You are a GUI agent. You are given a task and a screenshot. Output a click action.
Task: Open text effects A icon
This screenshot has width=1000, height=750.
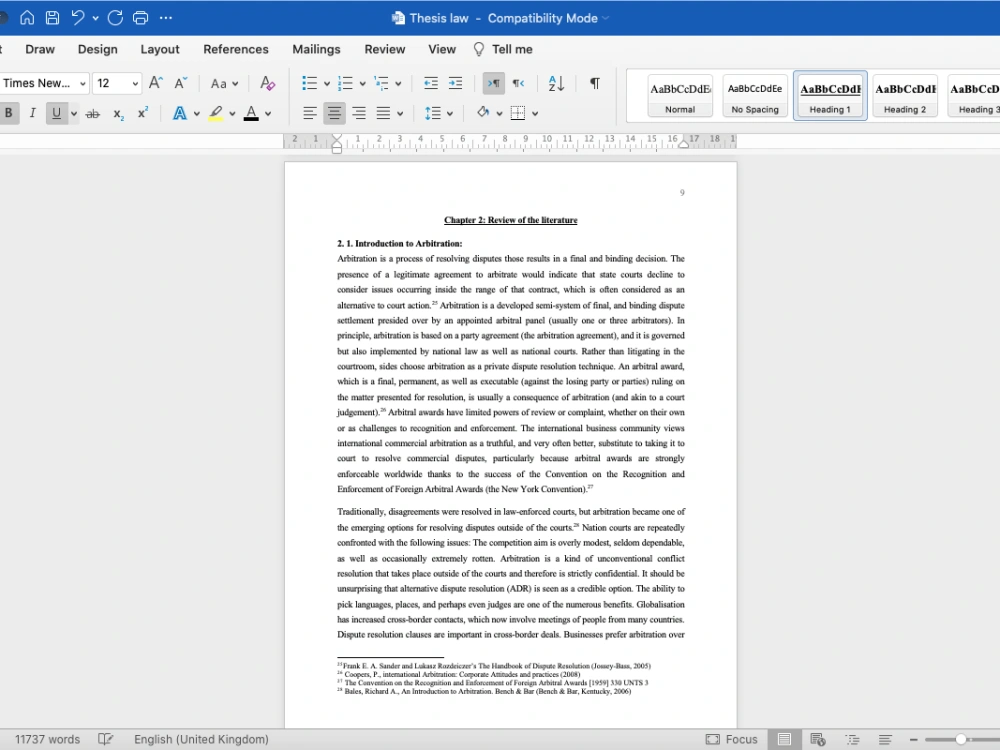[180, 114]
